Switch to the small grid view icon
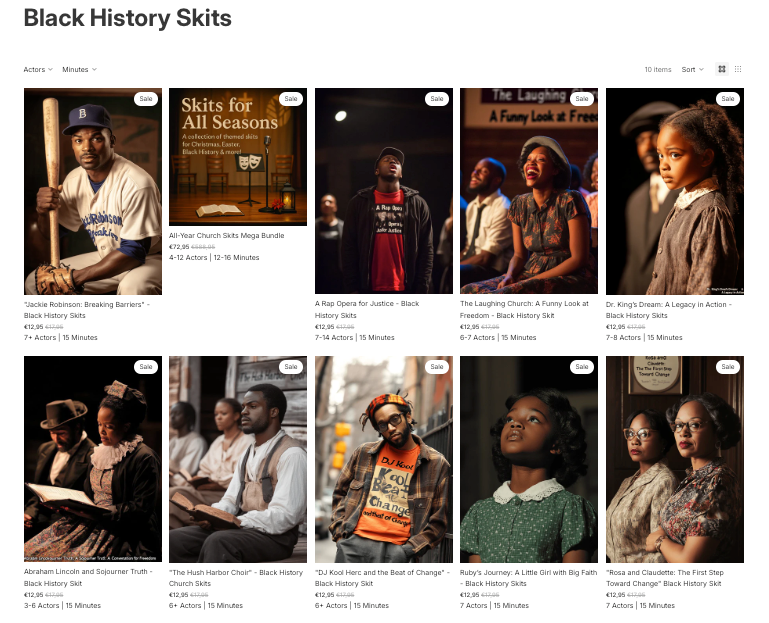The width and height of the screenshot is (769, 623). [x=738, y=69]
